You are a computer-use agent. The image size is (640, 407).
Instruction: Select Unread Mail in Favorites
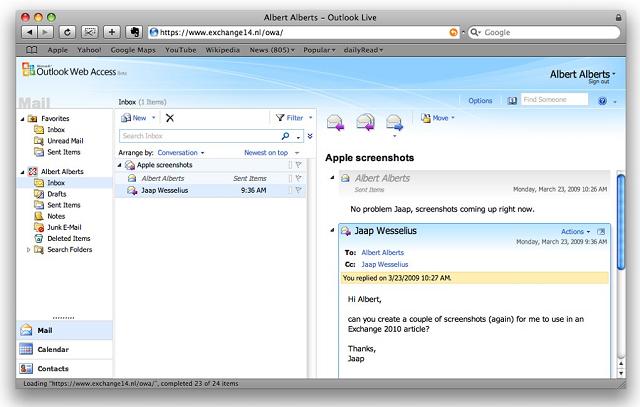[x=65, y=141]
